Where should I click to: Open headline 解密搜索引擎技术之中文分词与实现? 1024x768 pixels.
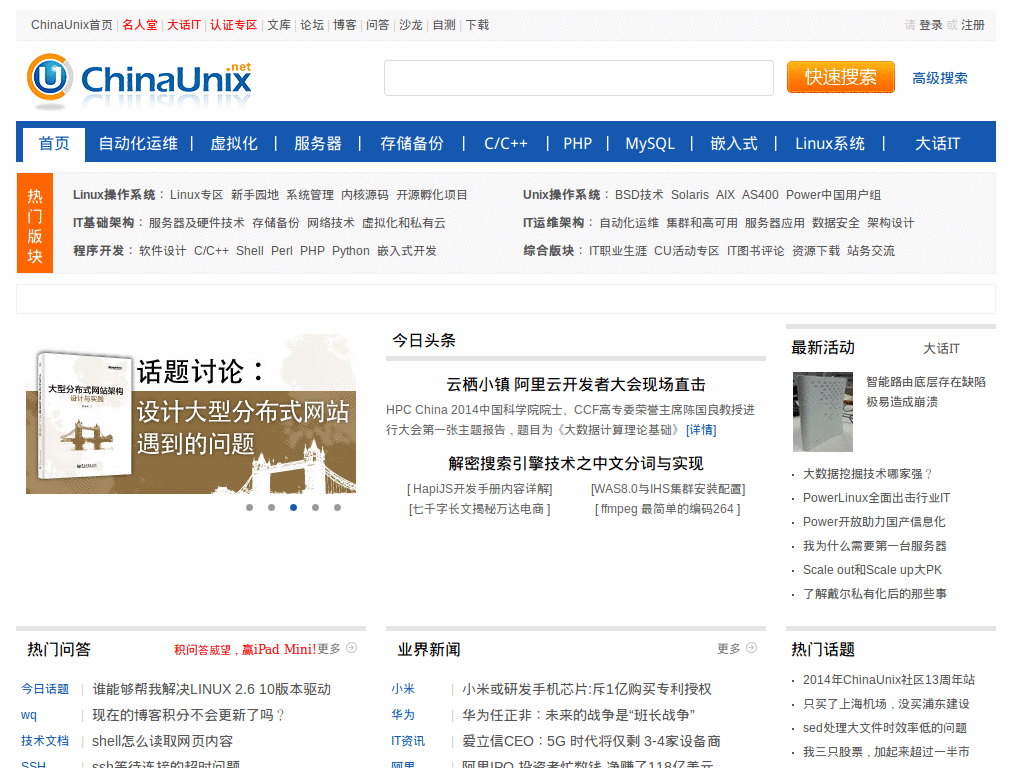pyautogui.click(x=575, y=464)
